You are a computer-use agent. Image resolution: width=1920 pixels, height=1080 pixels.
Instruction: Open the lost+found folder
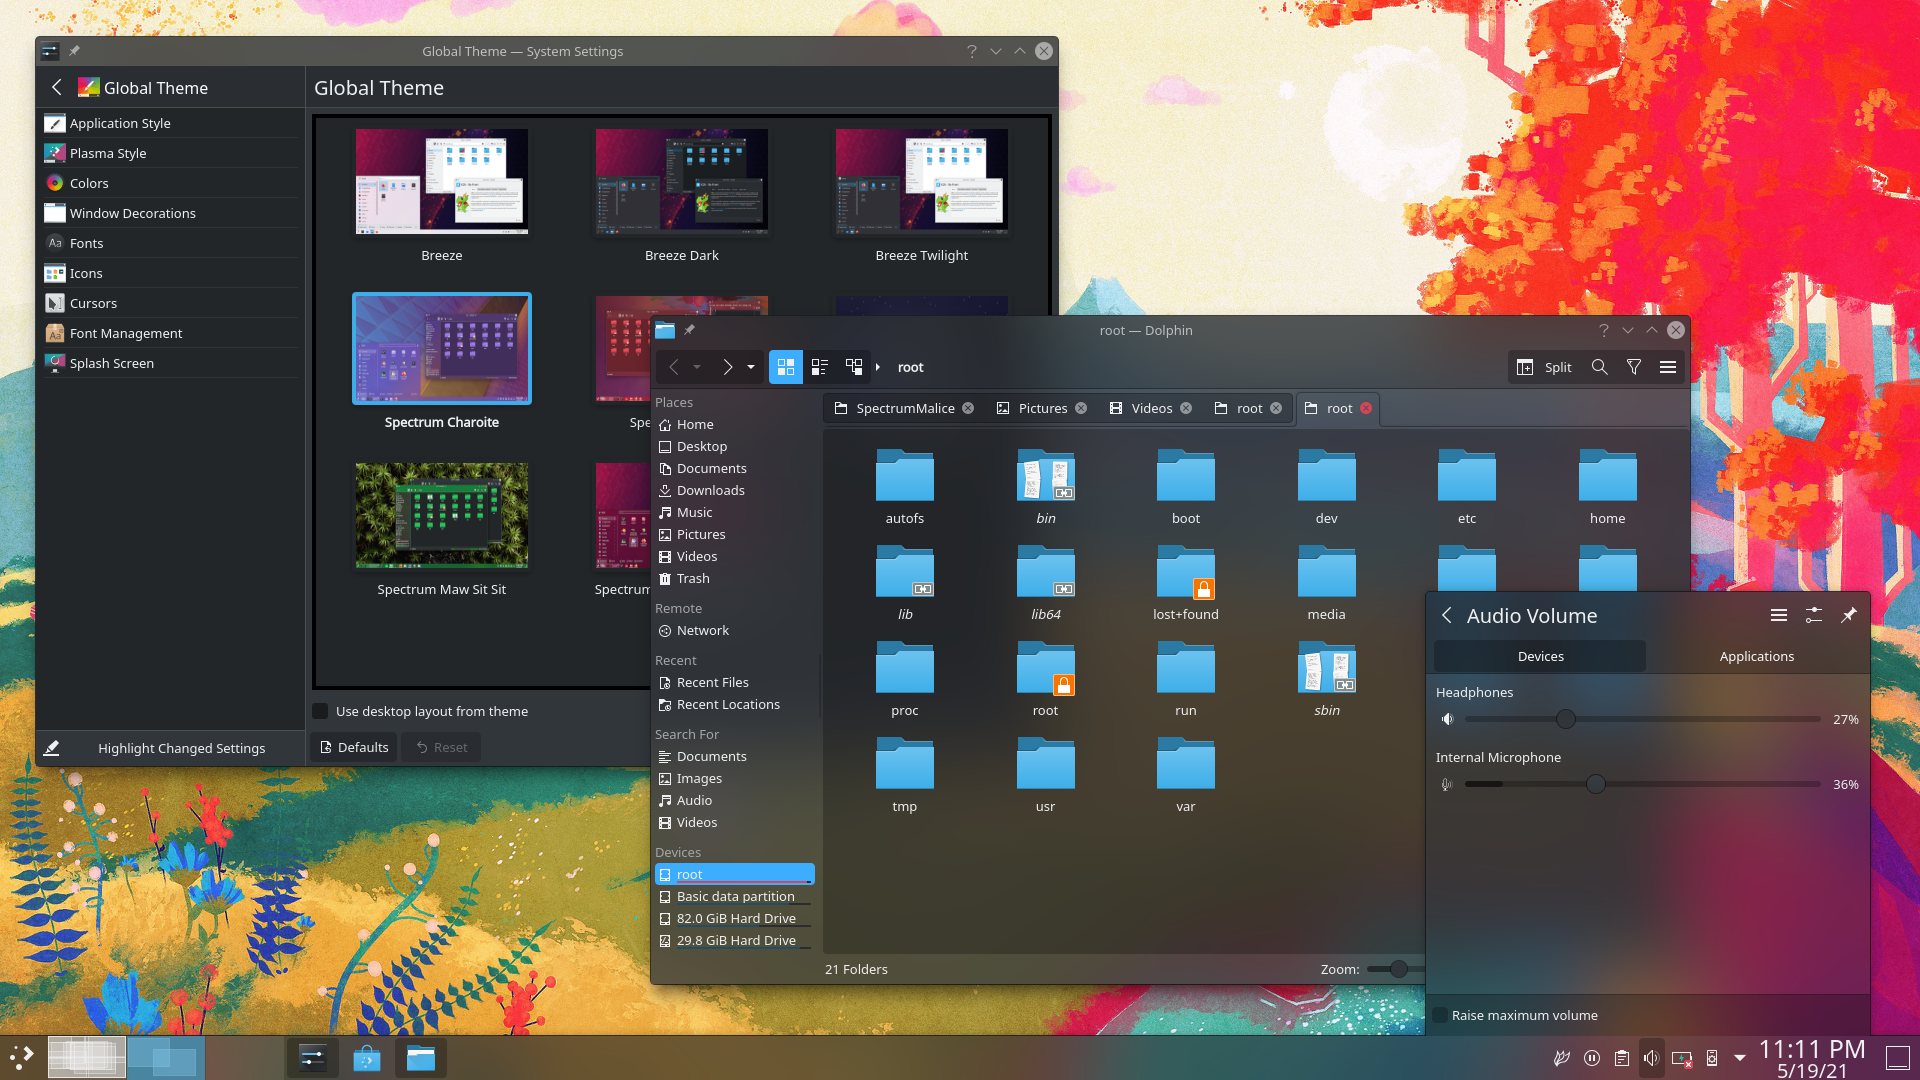click(x=1186, y=585)
